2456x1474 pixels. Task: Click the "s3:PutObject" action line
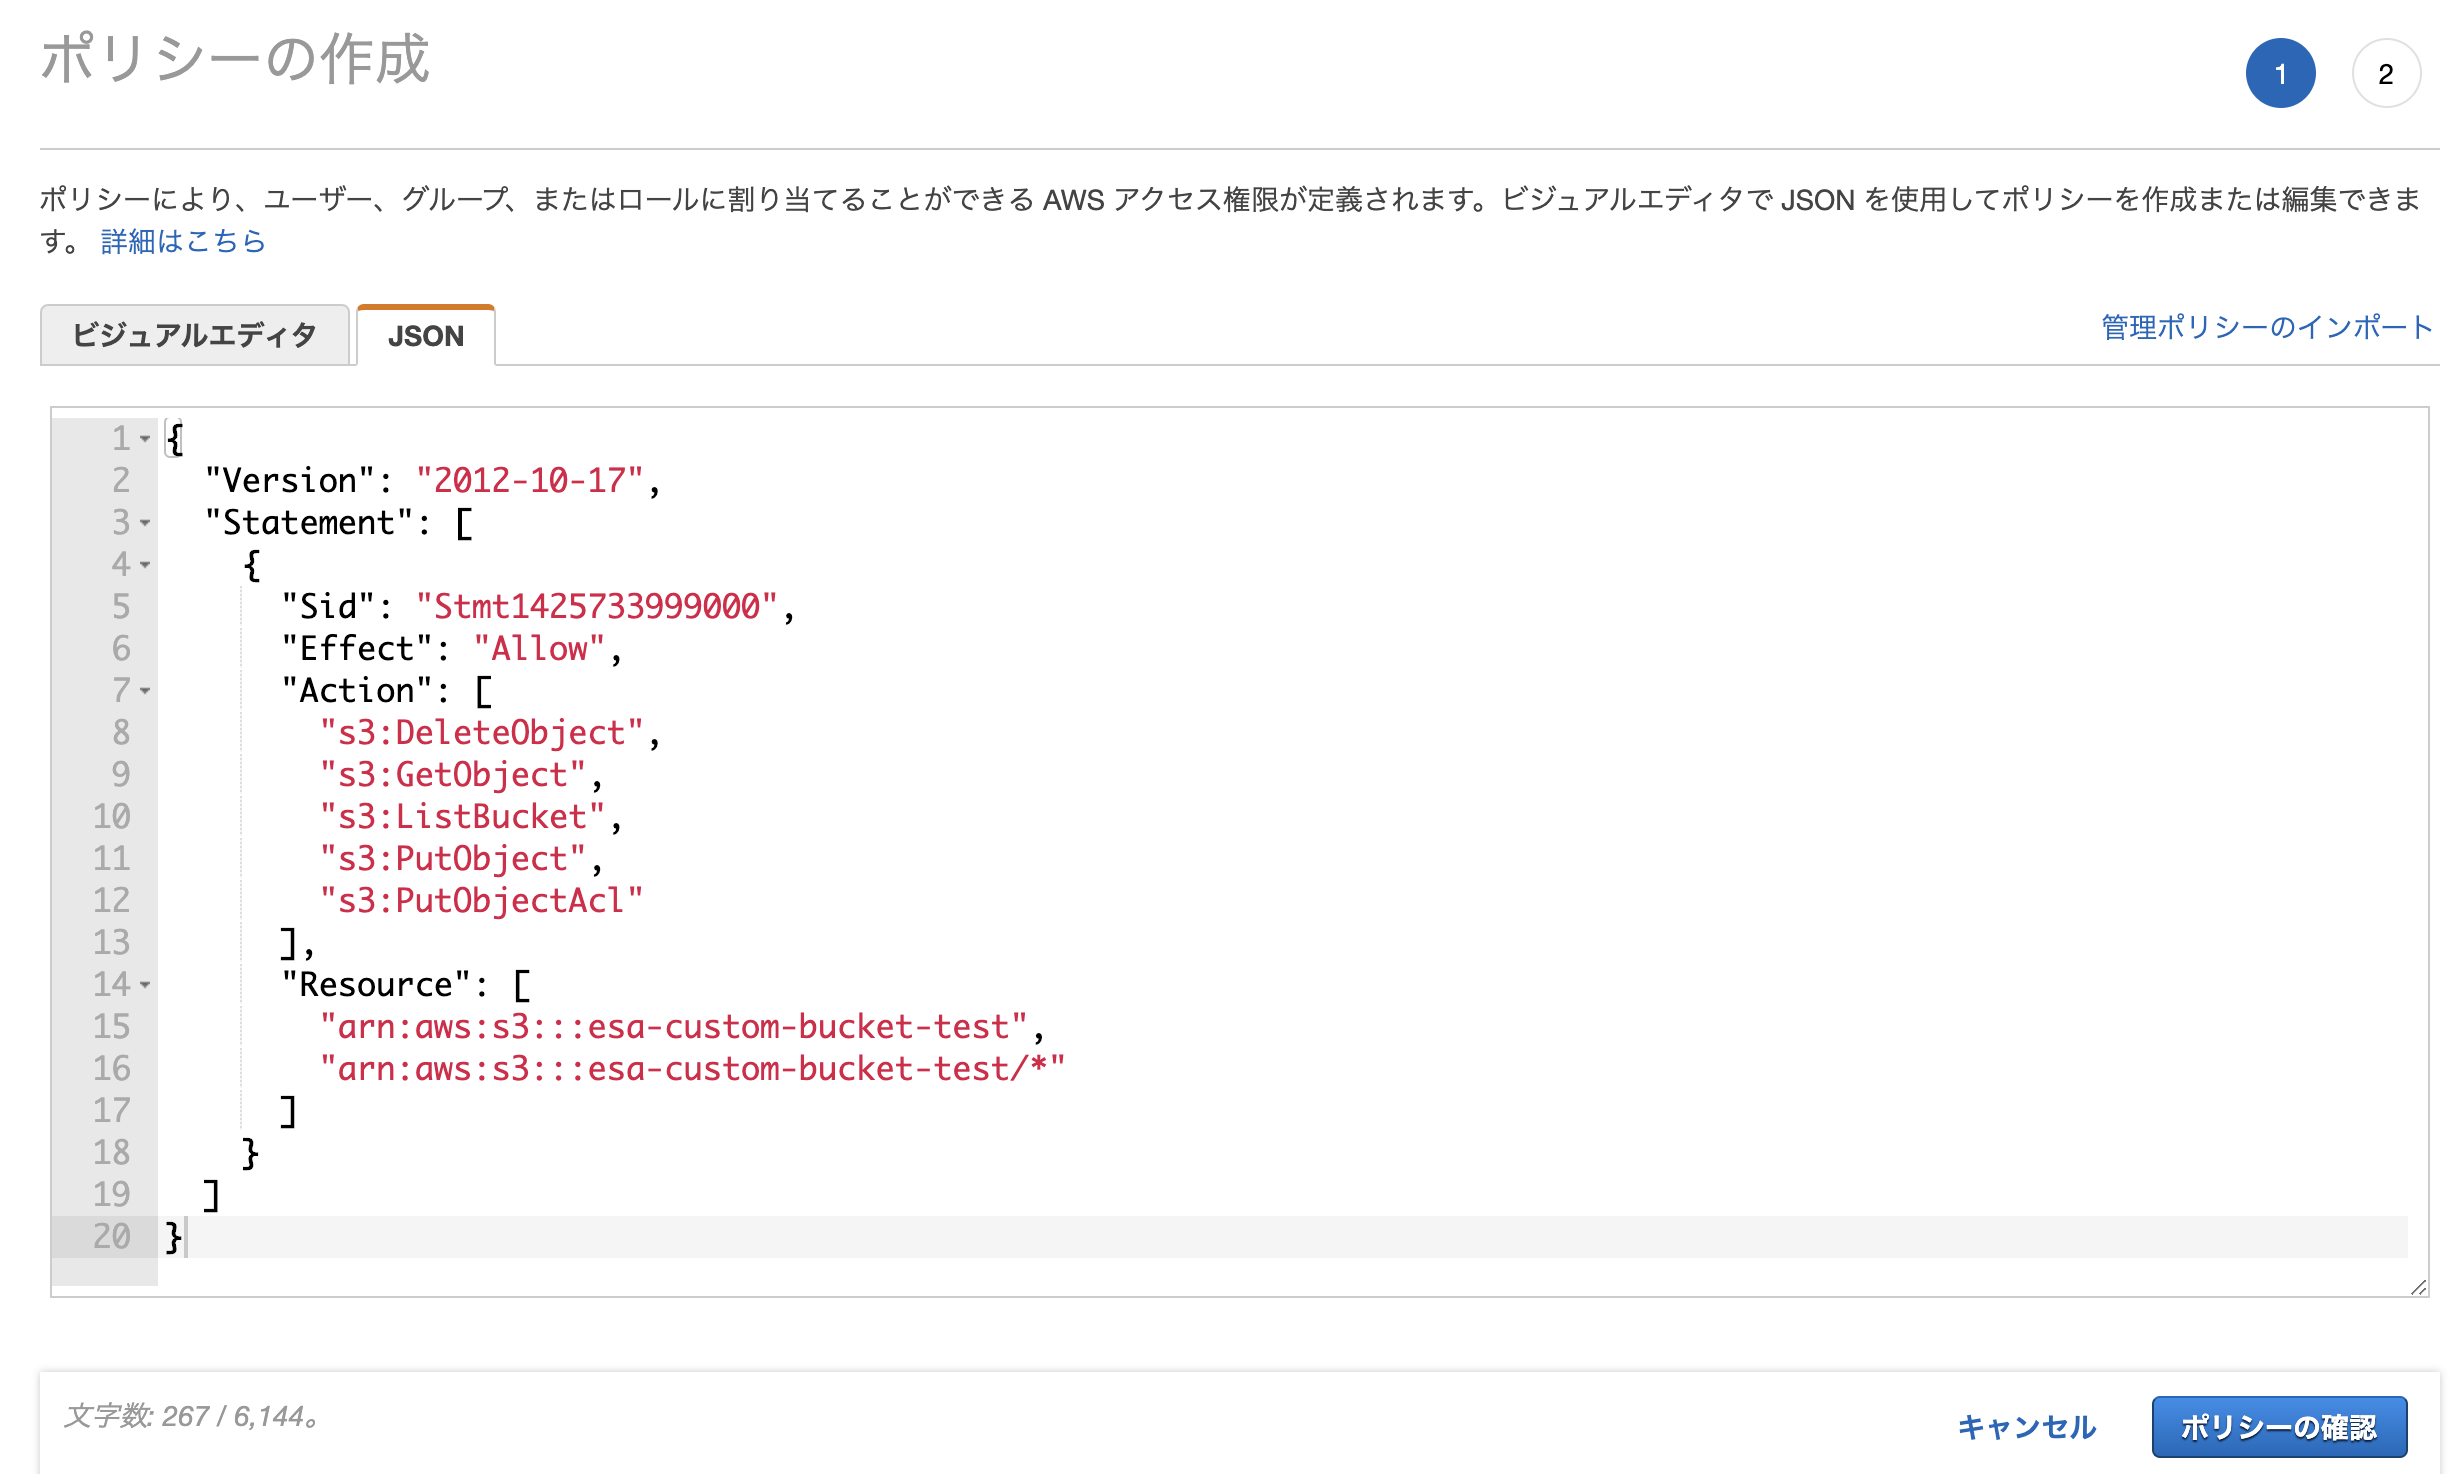[x=453, y=859]
